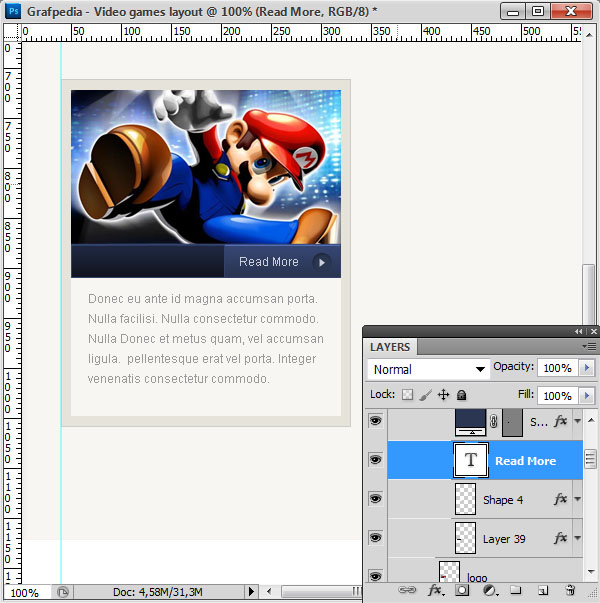Expand effects of top S... layer
Screen dimensions: 600x603
click(x=577, y=421)
